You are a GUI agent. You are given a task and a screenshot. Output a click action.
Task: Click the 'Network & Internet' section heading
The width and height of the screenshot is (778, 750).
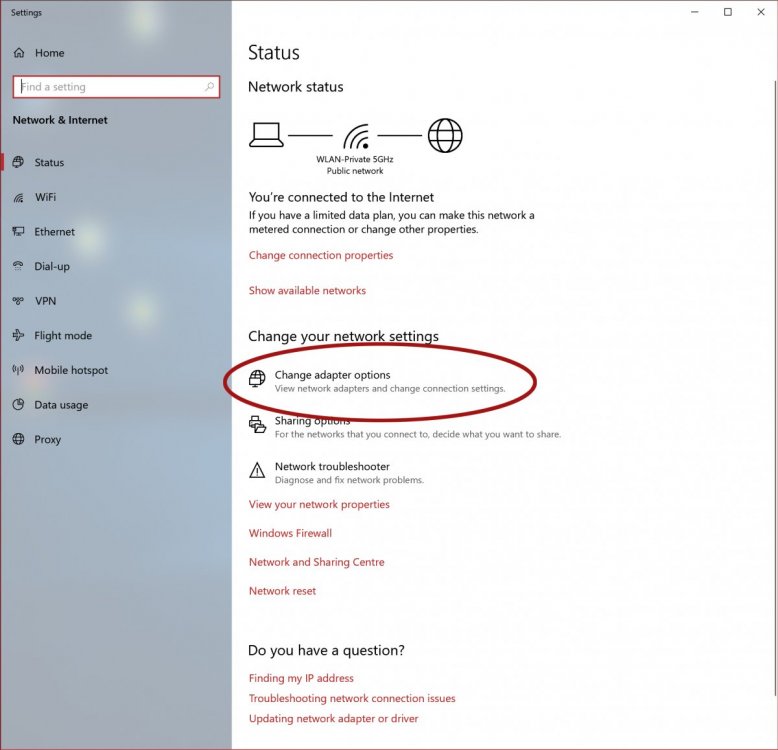60,120
